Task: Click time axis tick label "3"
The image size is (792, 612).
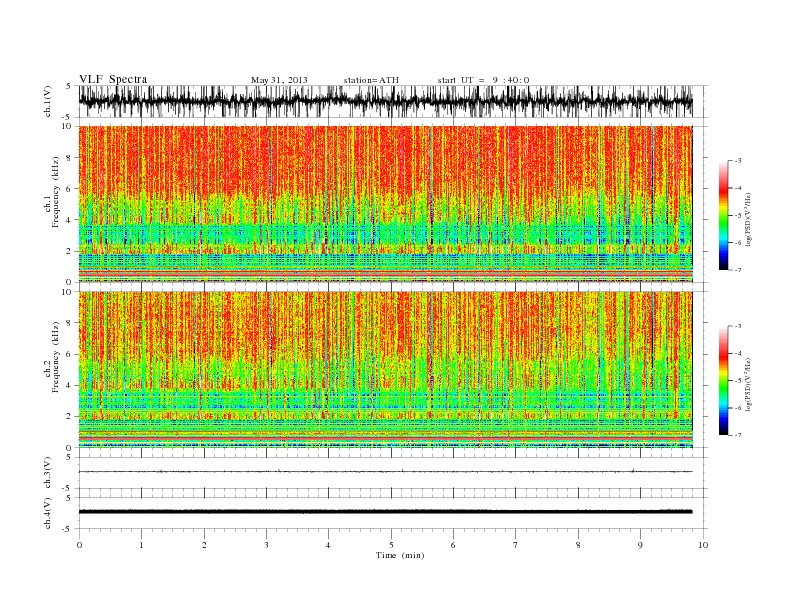Action: tap(266, 545)
